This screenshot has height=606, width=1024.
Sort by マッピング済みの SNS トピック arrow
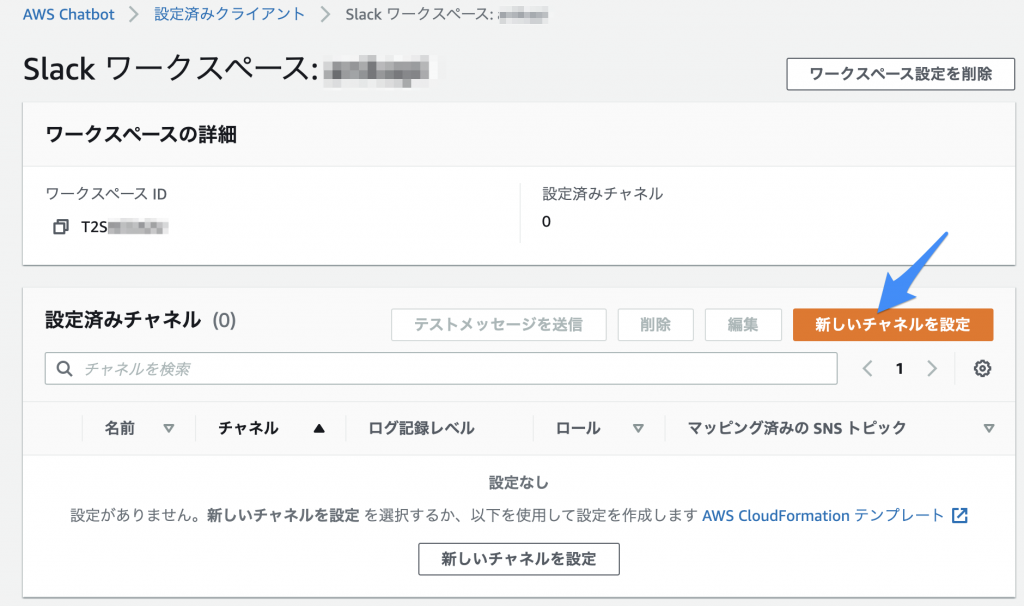[x=989, y=428]
